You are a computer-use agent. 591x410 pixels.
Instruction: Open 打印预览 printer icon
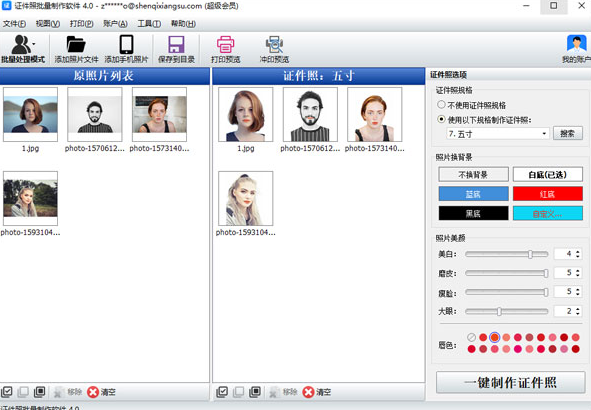[x=225, y=44]
